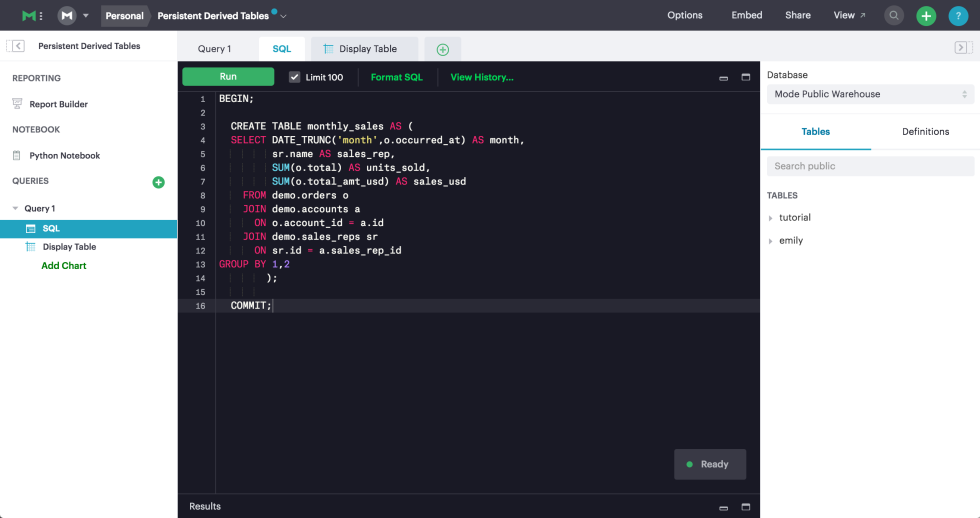Click the COMMIT; line in editor
Viewport: 980px width, 518px height.
click(251, 306)
